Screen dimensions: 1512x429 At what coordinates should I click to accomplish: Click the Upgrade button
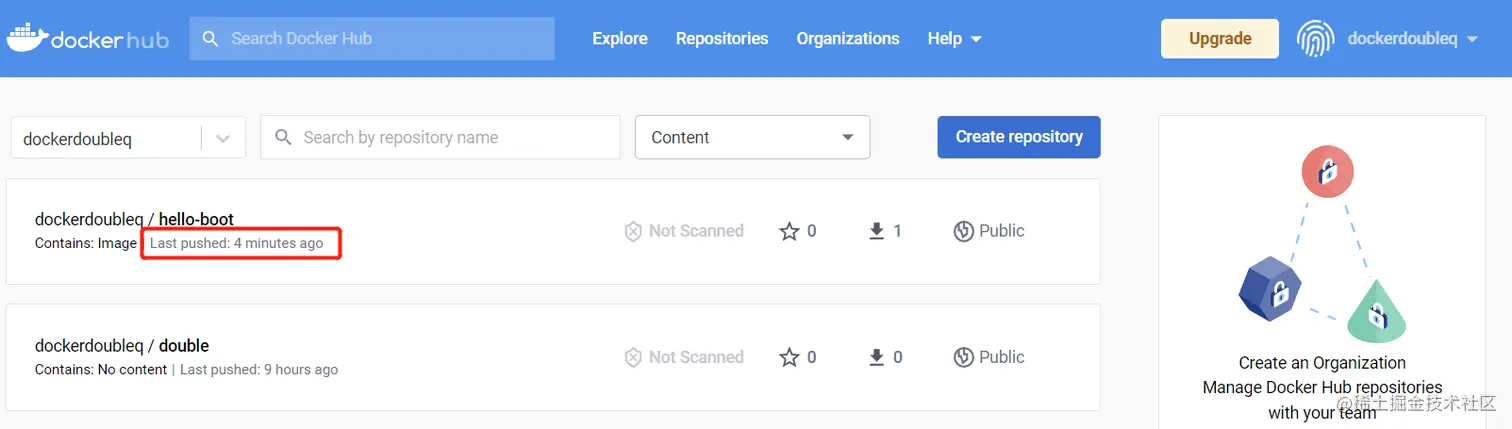click(x=1219, y=38)
